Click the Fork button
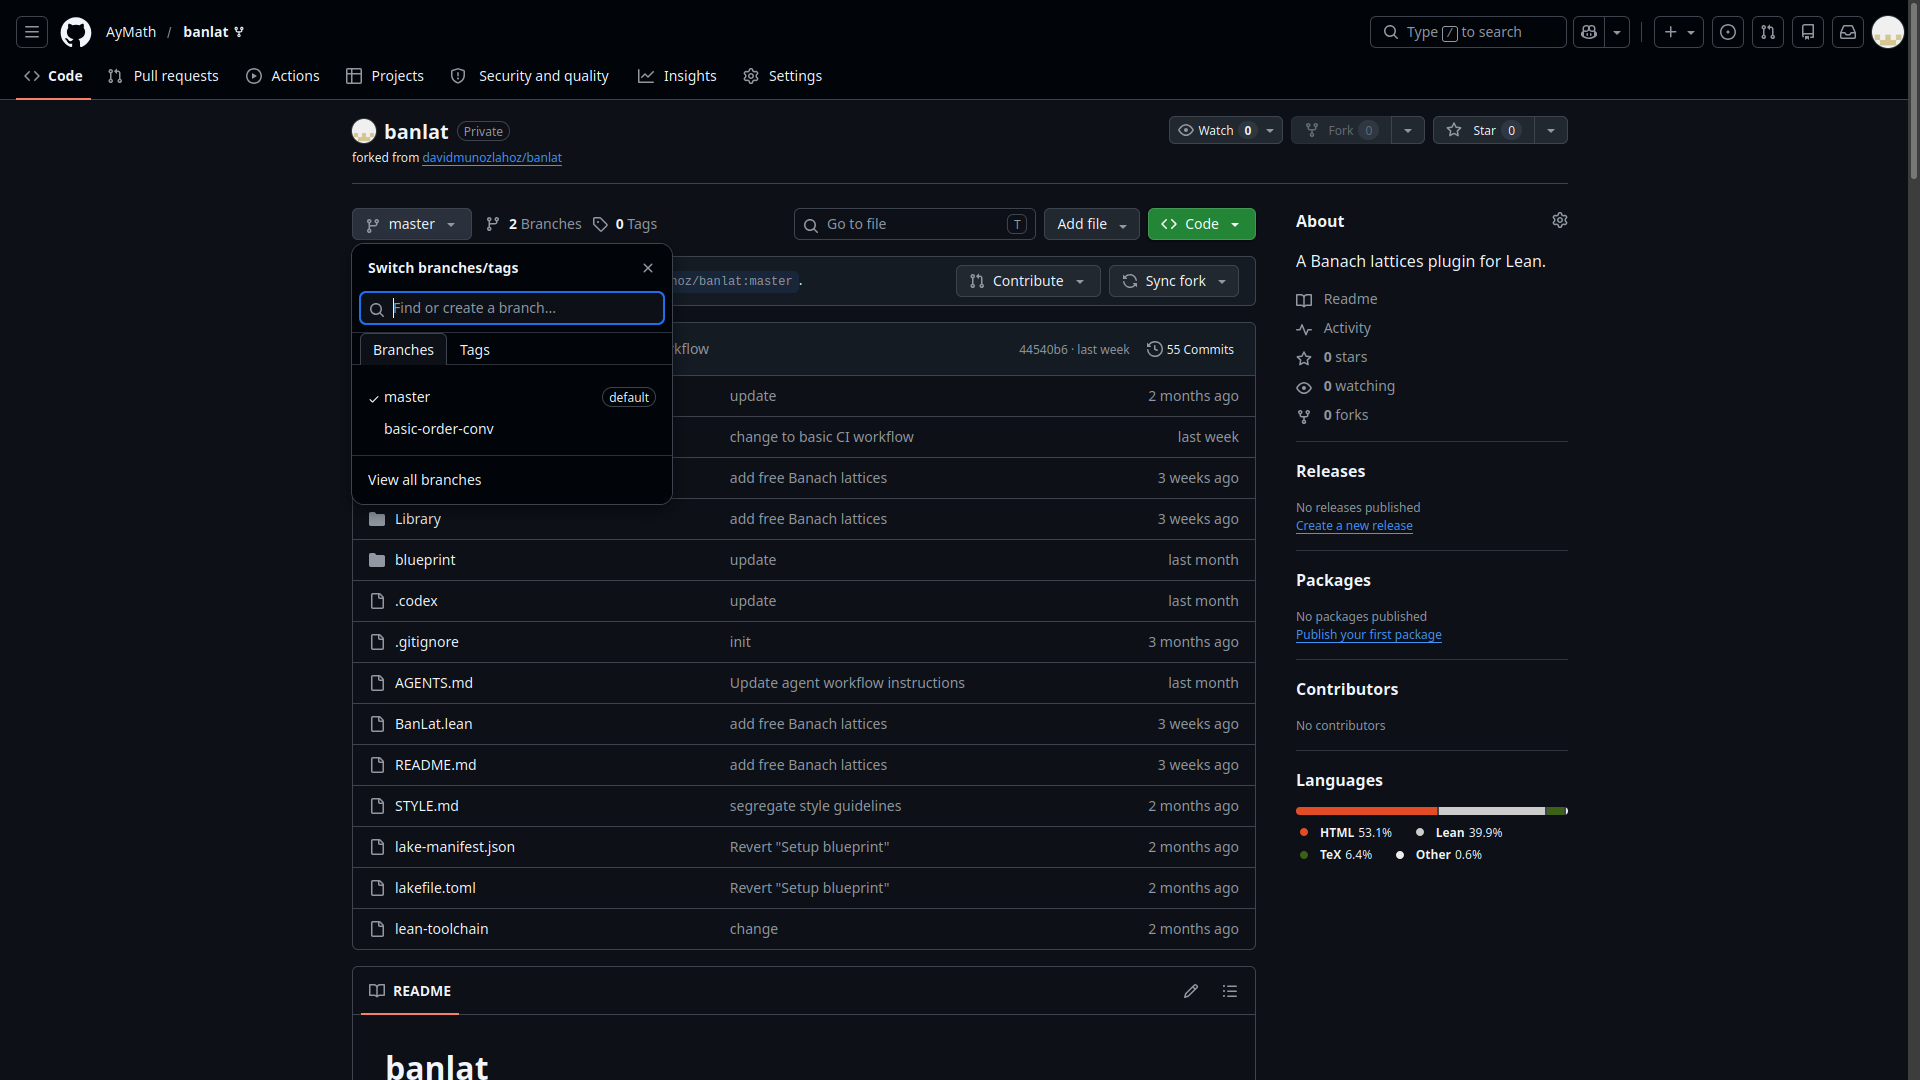Image resolution: width=1920 pixels, height=1080 pixels. click(x=1341, y=130)
